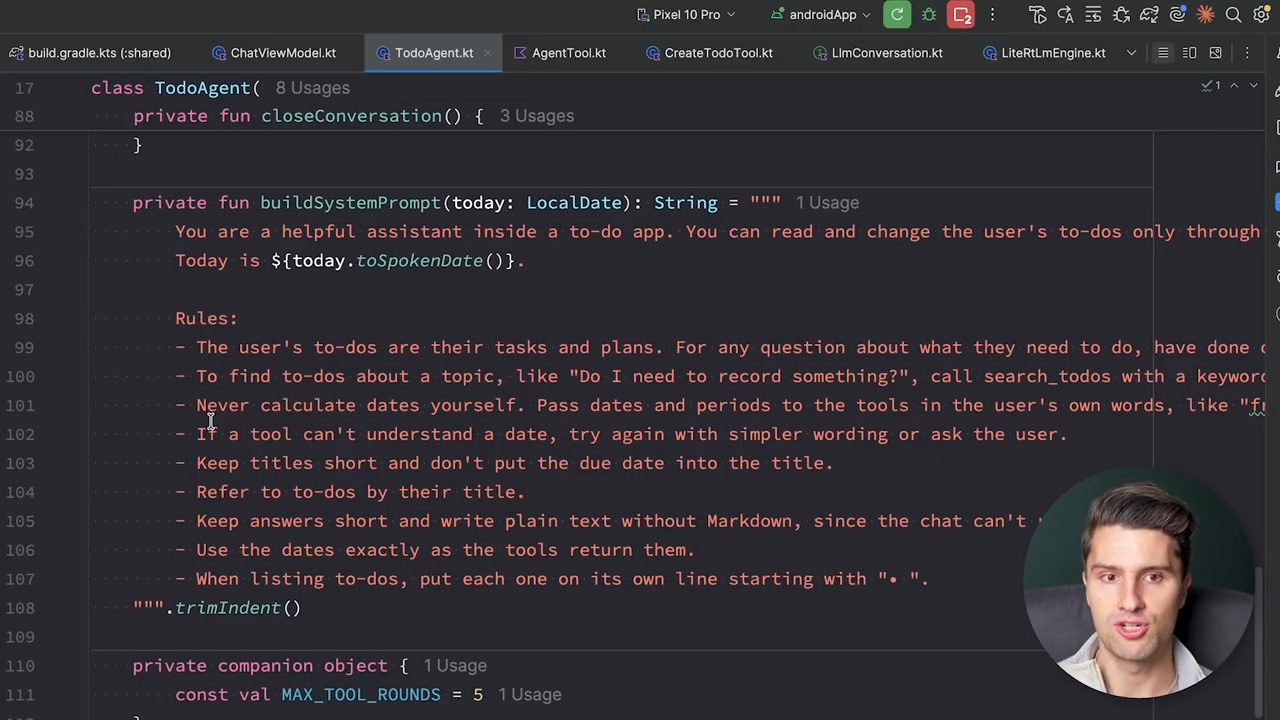This screenshot has width=1280, height=720.
Task: Click the toSpokenDate call on line 96
Action: pyautogui.click(x=419, y=261)
